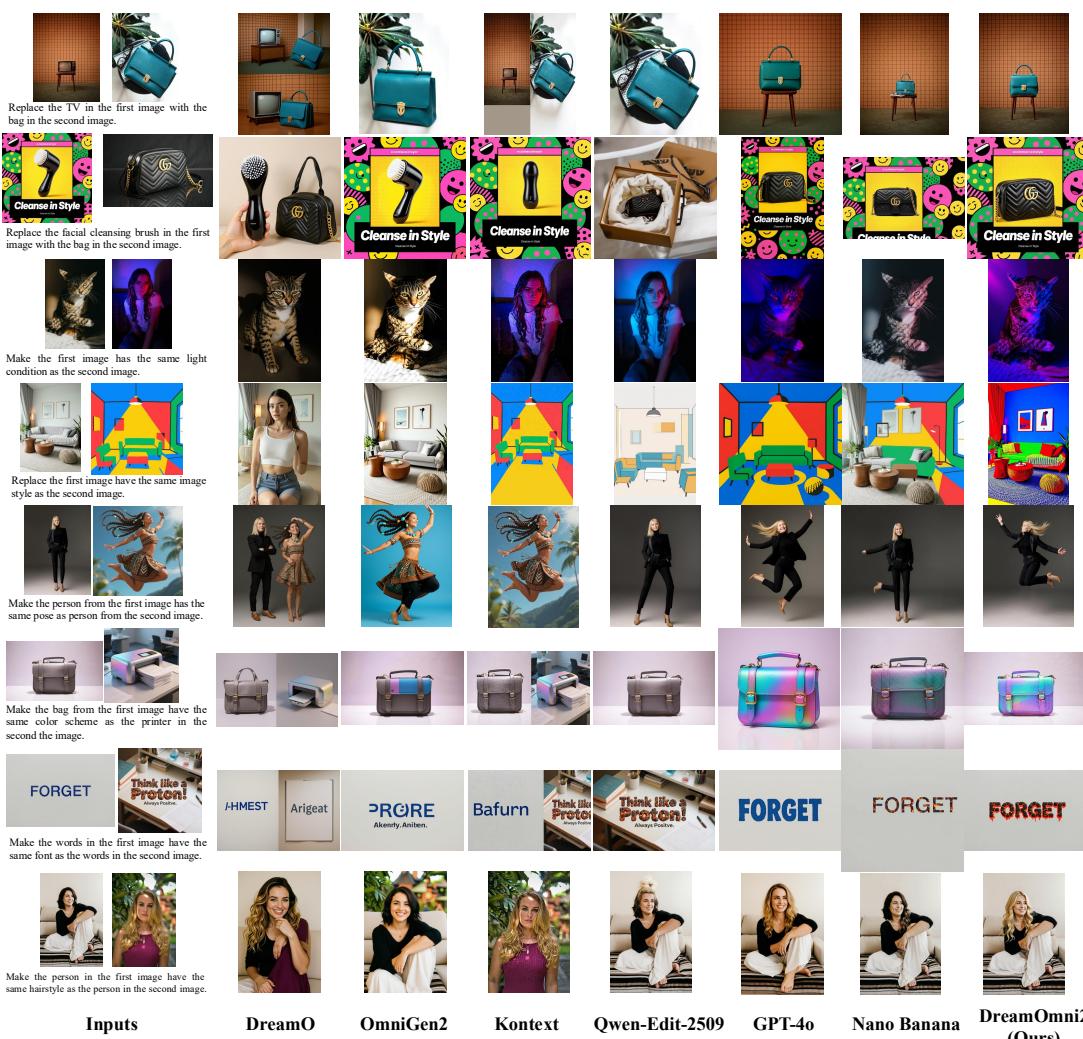Click GPT-4o's large iridescent holographic satchel
Image resolution: width=1083 pixels, height=1039 pixels.
[779, 689]
